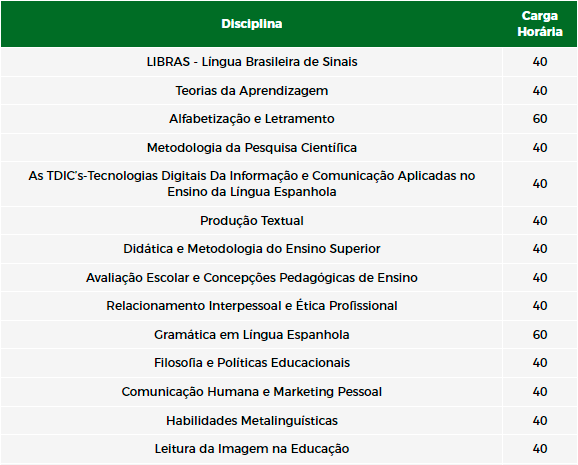Select Leitura da Imagem na Educação
This screenshot has width=578, height=465.
point(251,449)
